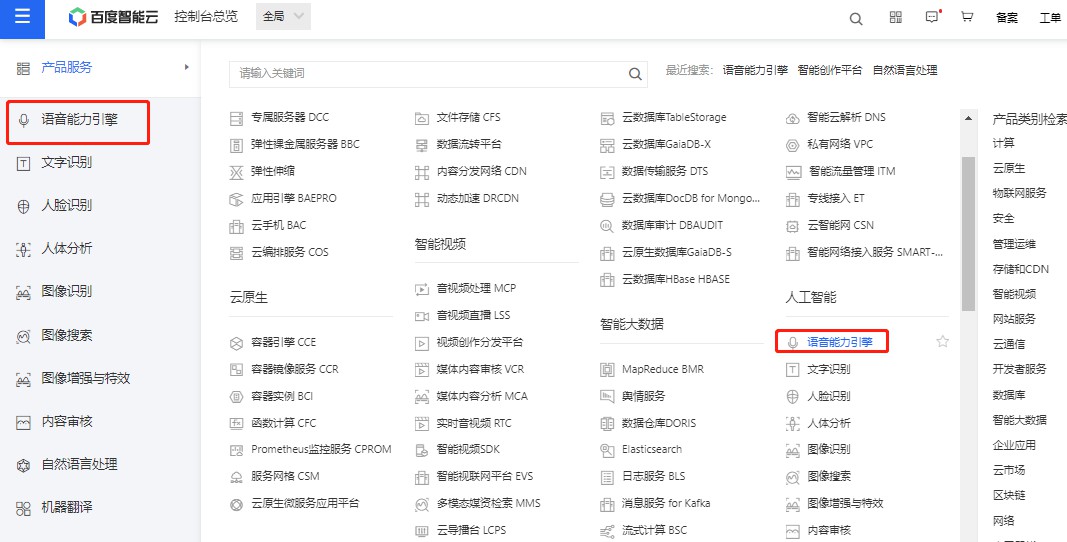This screenshot has height=542, width=1067.
Task: Click the 文字识别 icon in the sidebar
Action: tap(24, 163)
